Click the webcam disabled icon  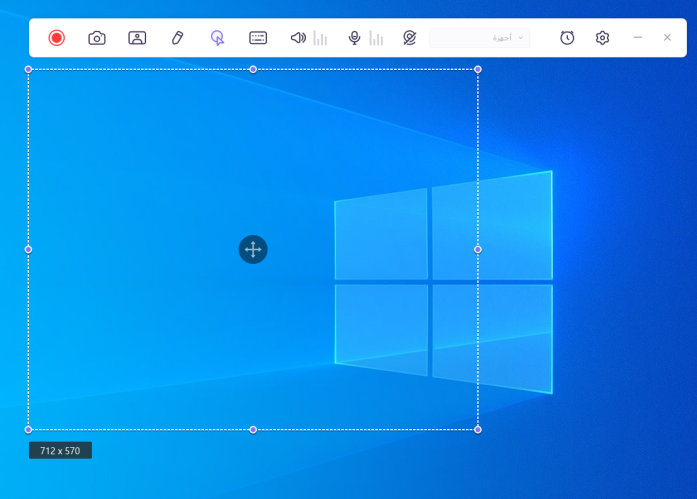tap(408, 38)
